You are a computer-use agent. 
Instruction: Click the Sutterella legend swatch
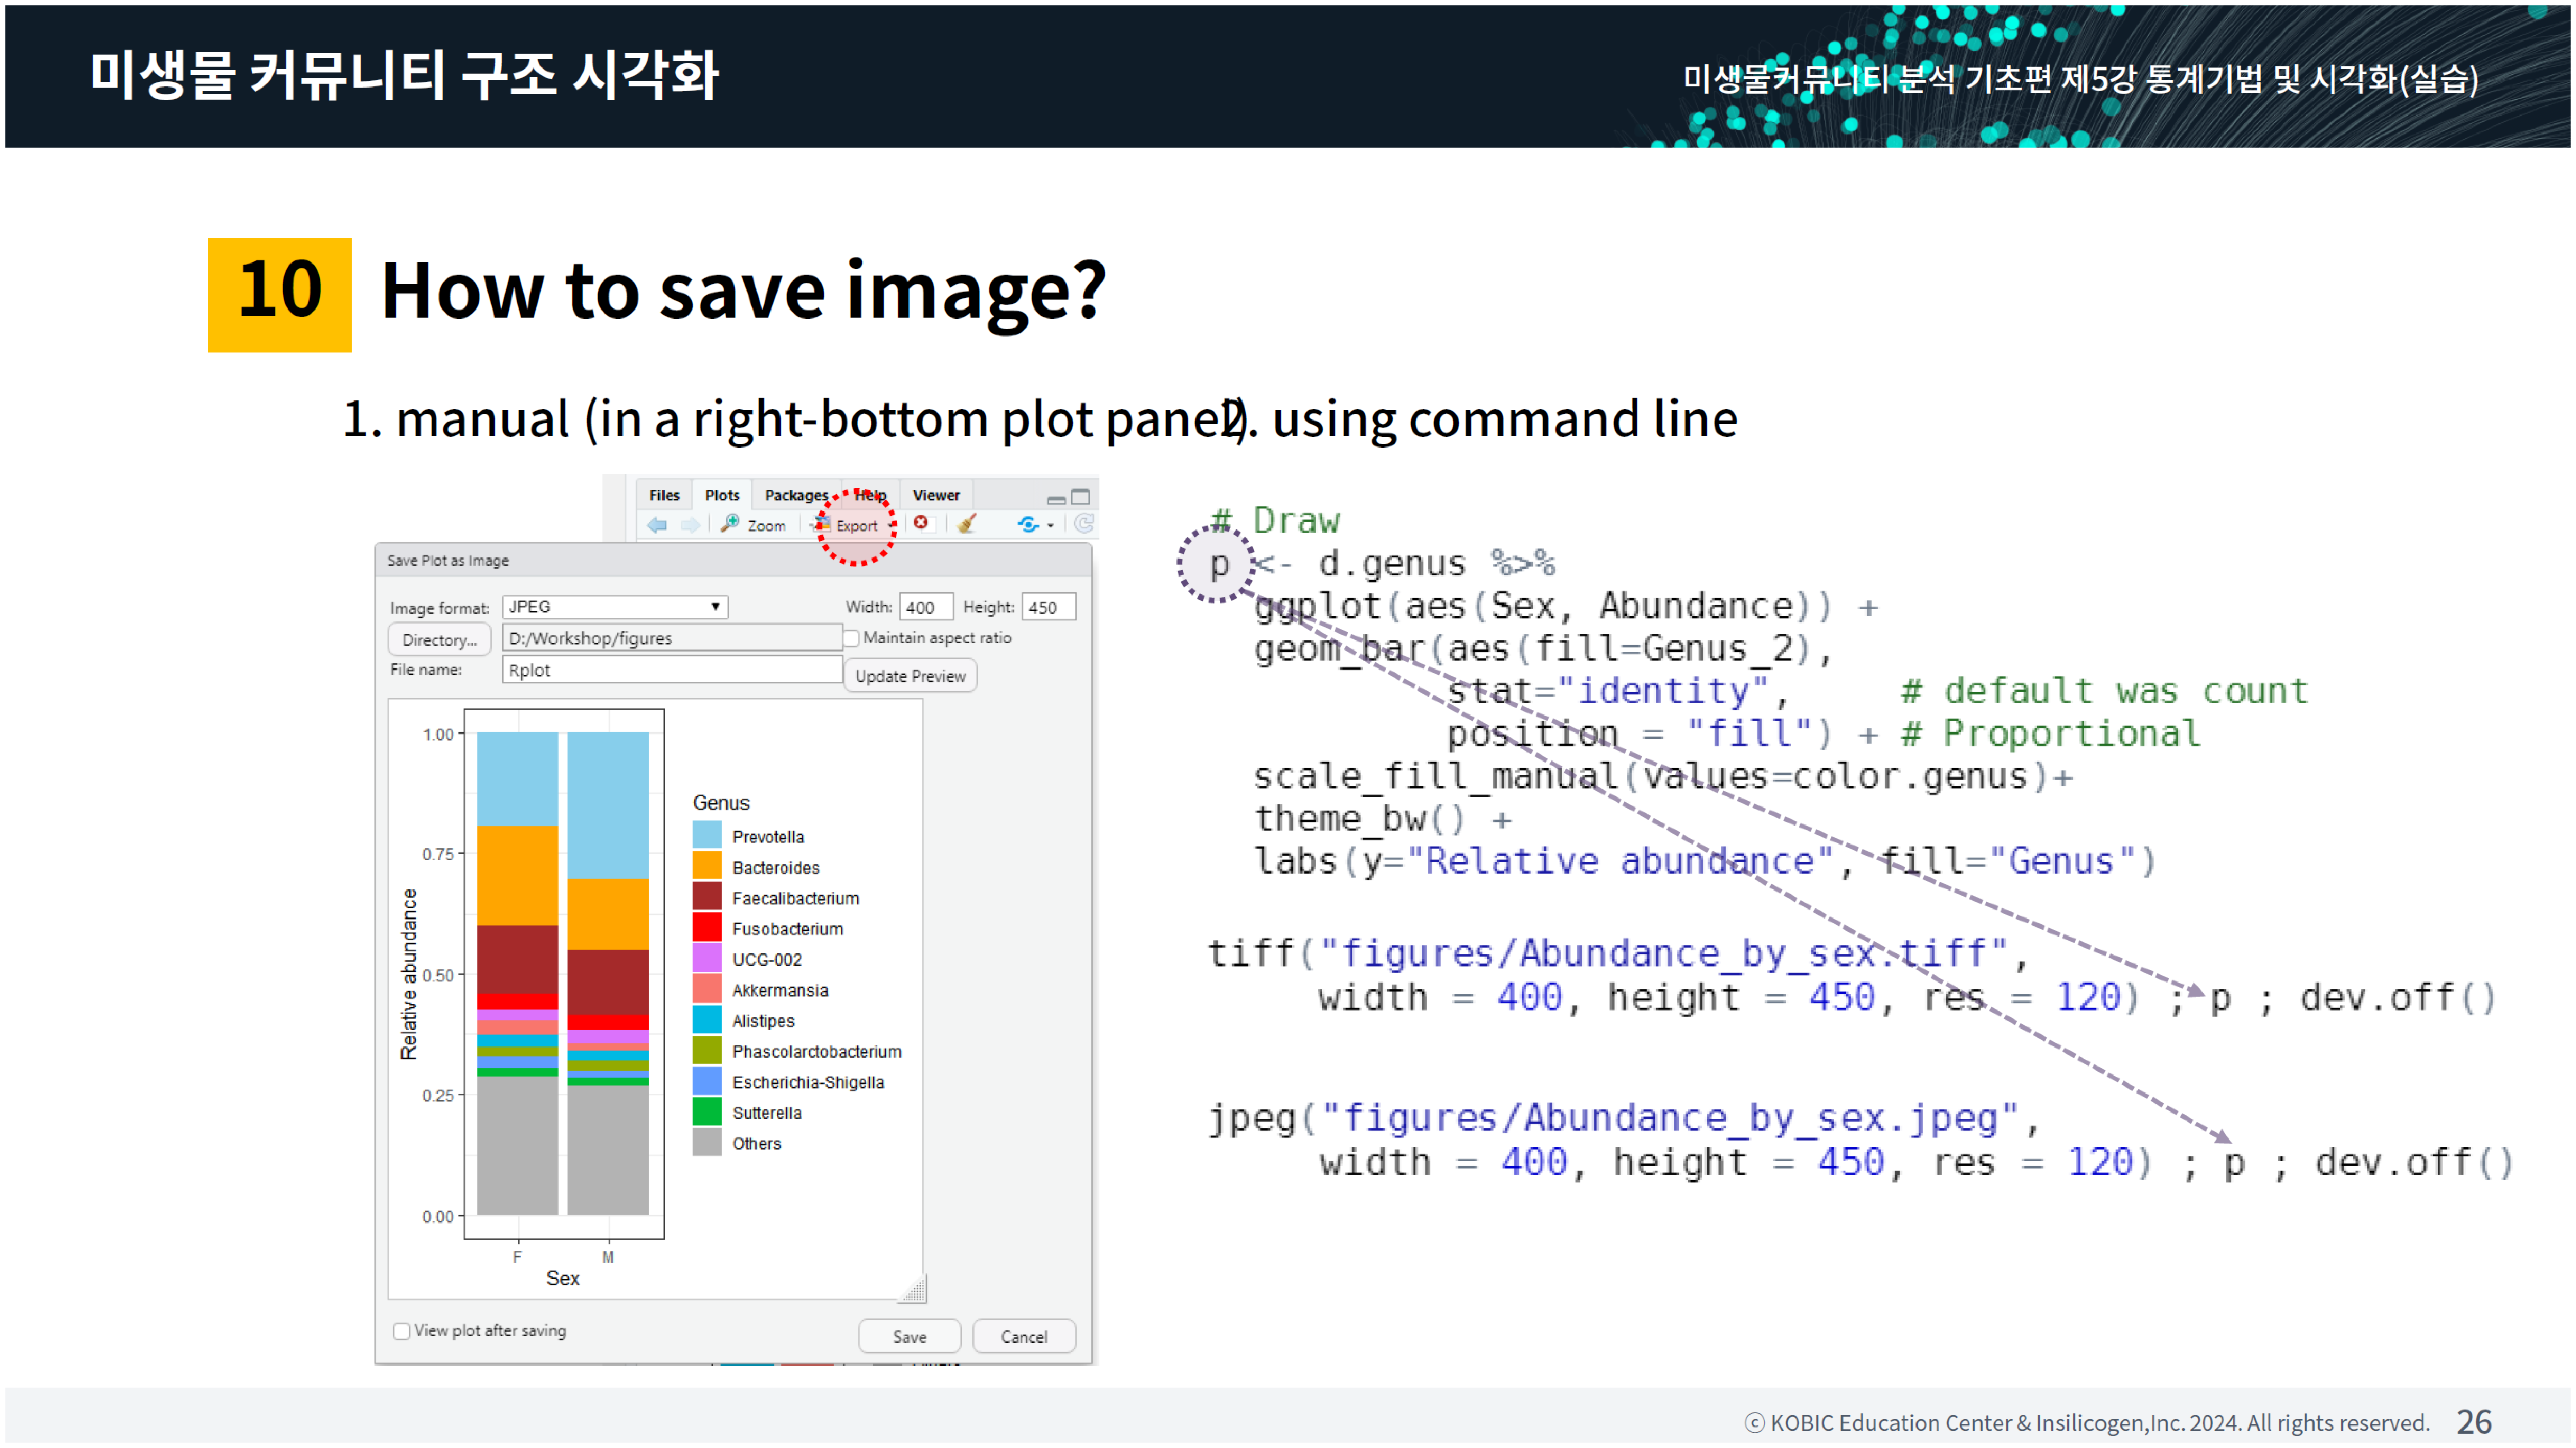(x=707, y=1112)
